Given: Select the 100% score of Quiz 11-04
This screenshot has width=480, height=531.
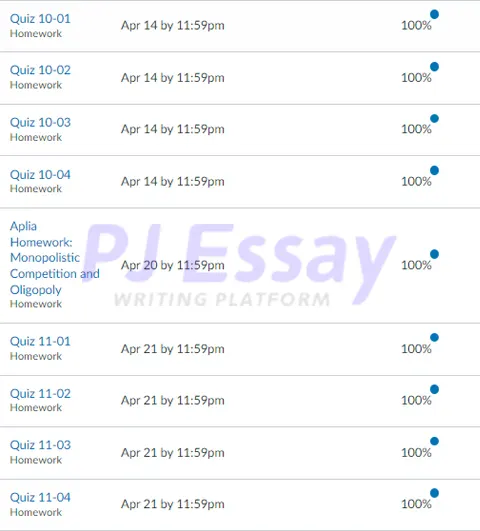Looking at the screenshot, I should (416, 504).
